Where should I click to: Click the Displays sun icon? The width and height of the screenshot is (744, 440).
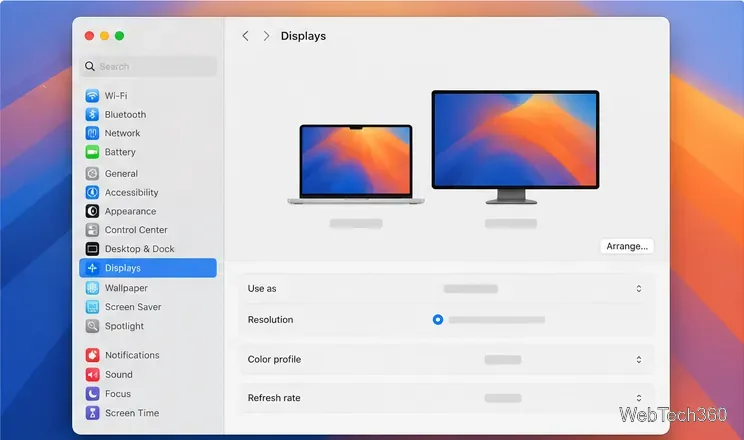click(x=92, y=268)
